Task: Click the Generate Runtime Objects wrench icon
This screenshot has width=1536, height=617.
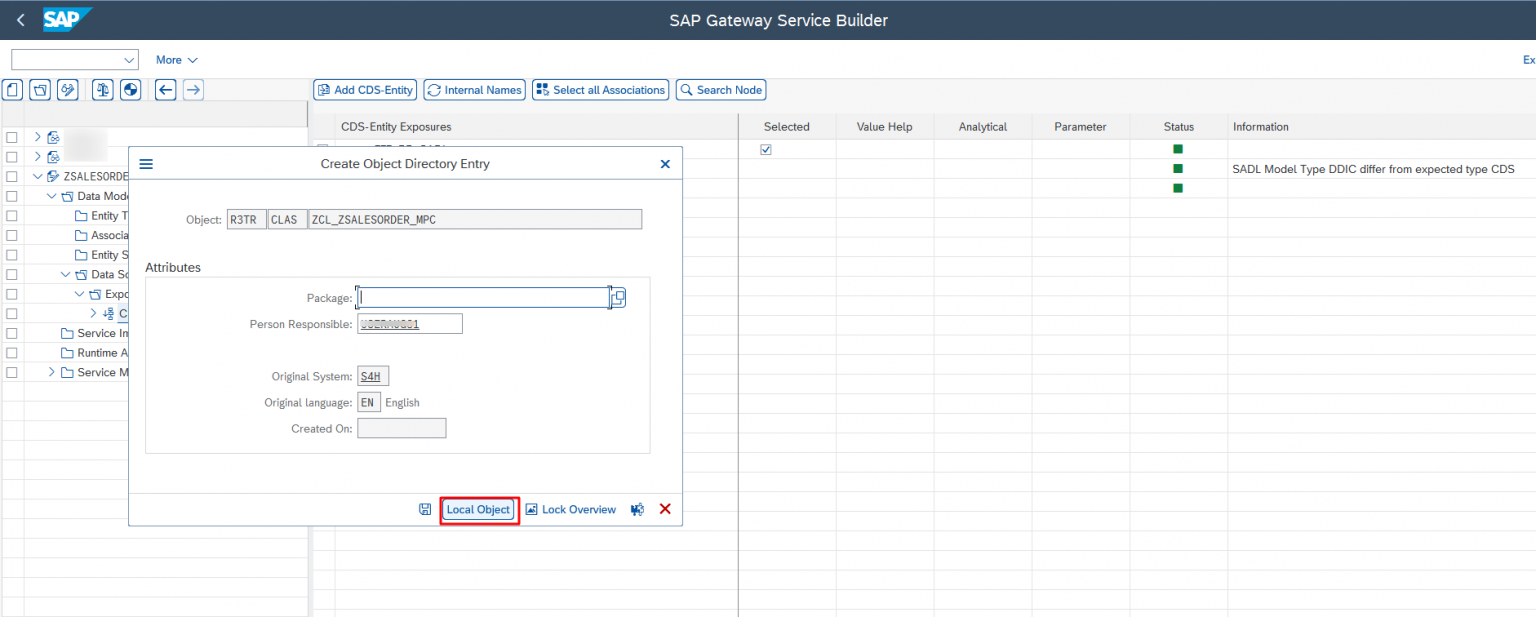Action: [x=67, y=89]
